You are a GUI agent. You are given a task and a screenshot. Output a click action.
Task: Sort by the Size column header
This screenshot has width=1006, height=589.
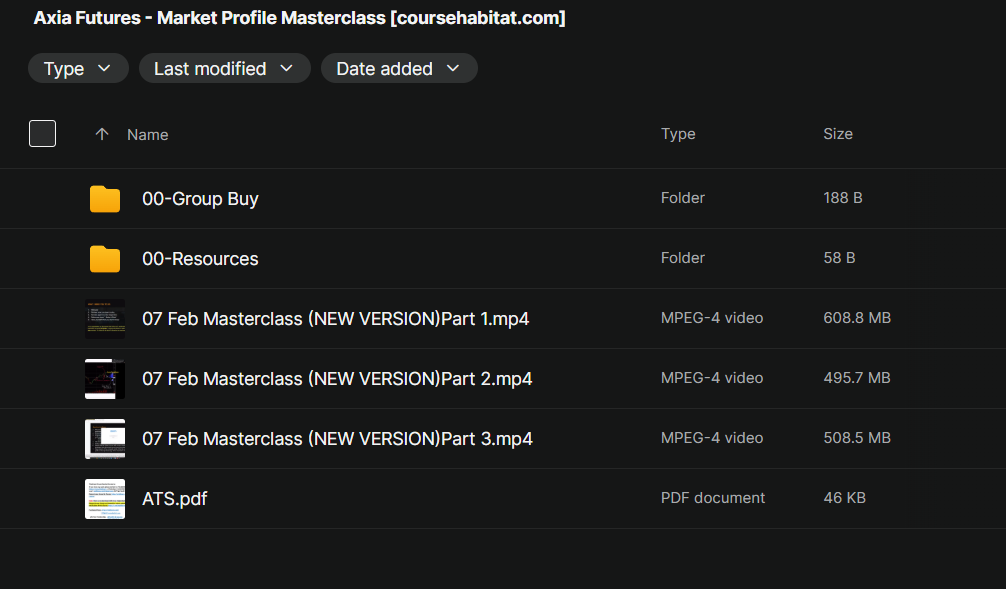pos(838,134)
